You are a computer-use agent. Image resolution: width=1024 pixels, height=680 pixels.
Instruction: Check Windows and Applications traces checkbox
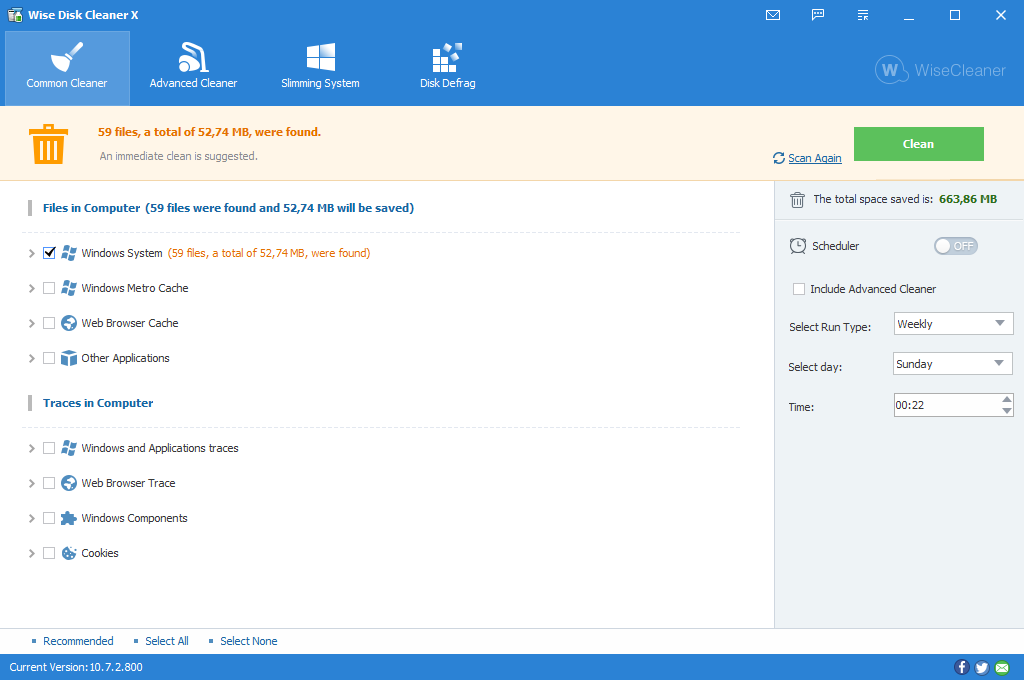[x=49, y=448]
